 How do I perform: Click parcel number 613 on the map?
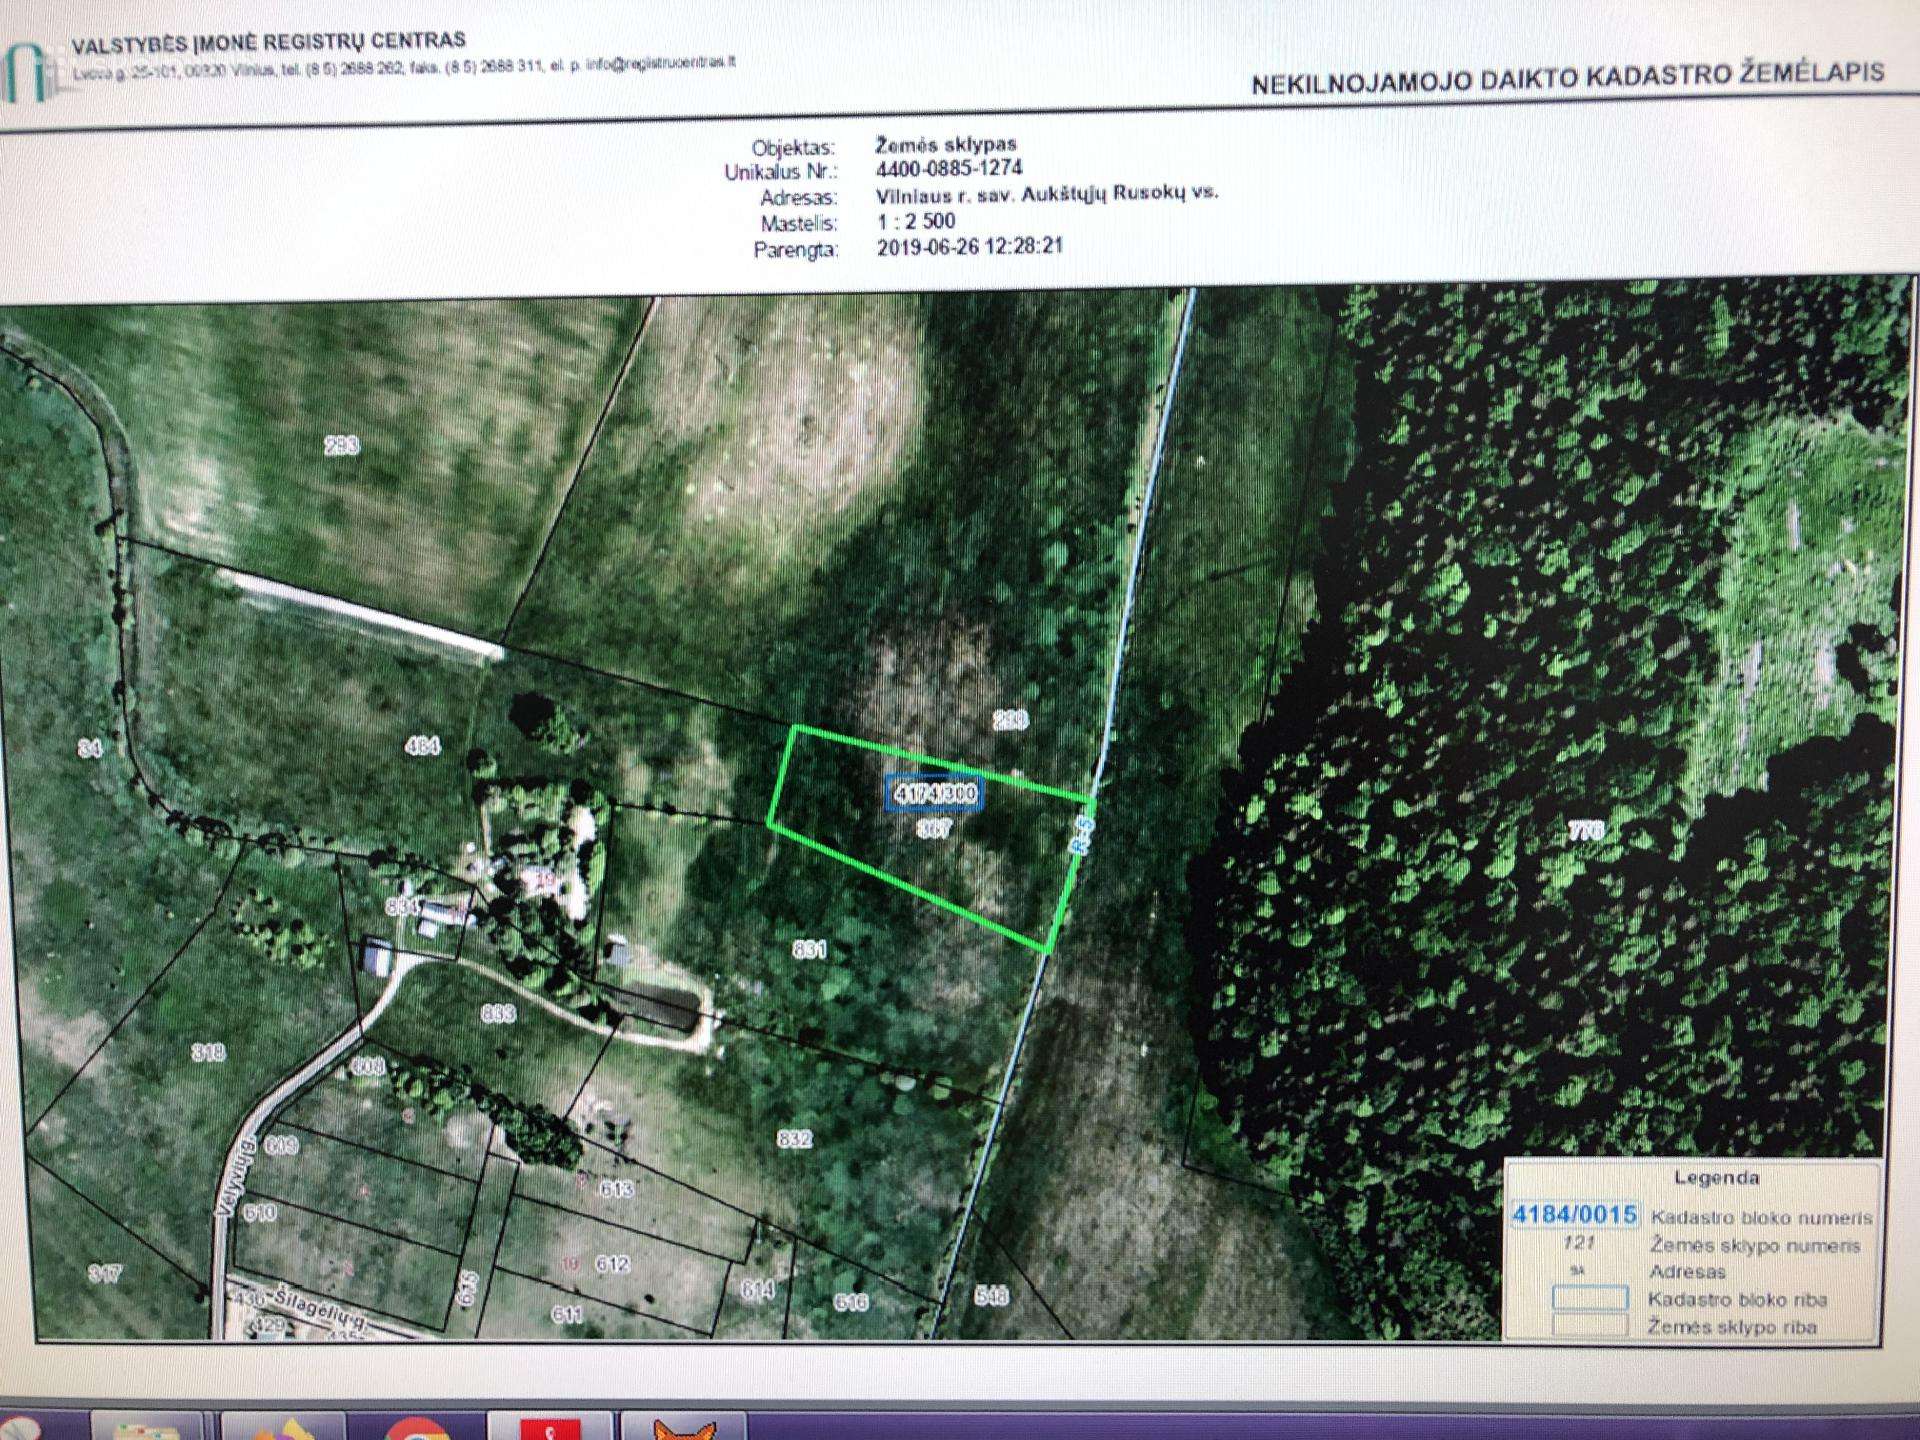coord(615,1188)
